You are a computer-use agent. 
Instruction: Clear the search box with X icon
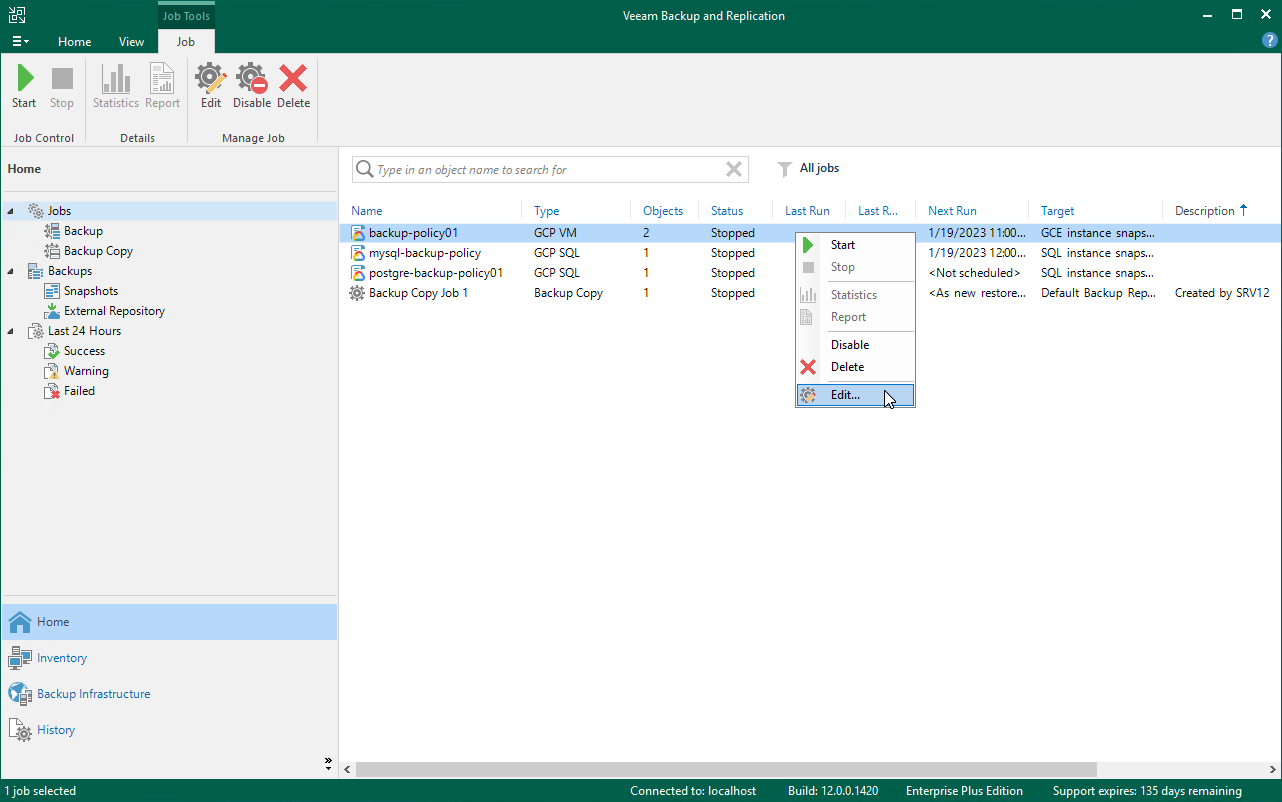[734, 169]
